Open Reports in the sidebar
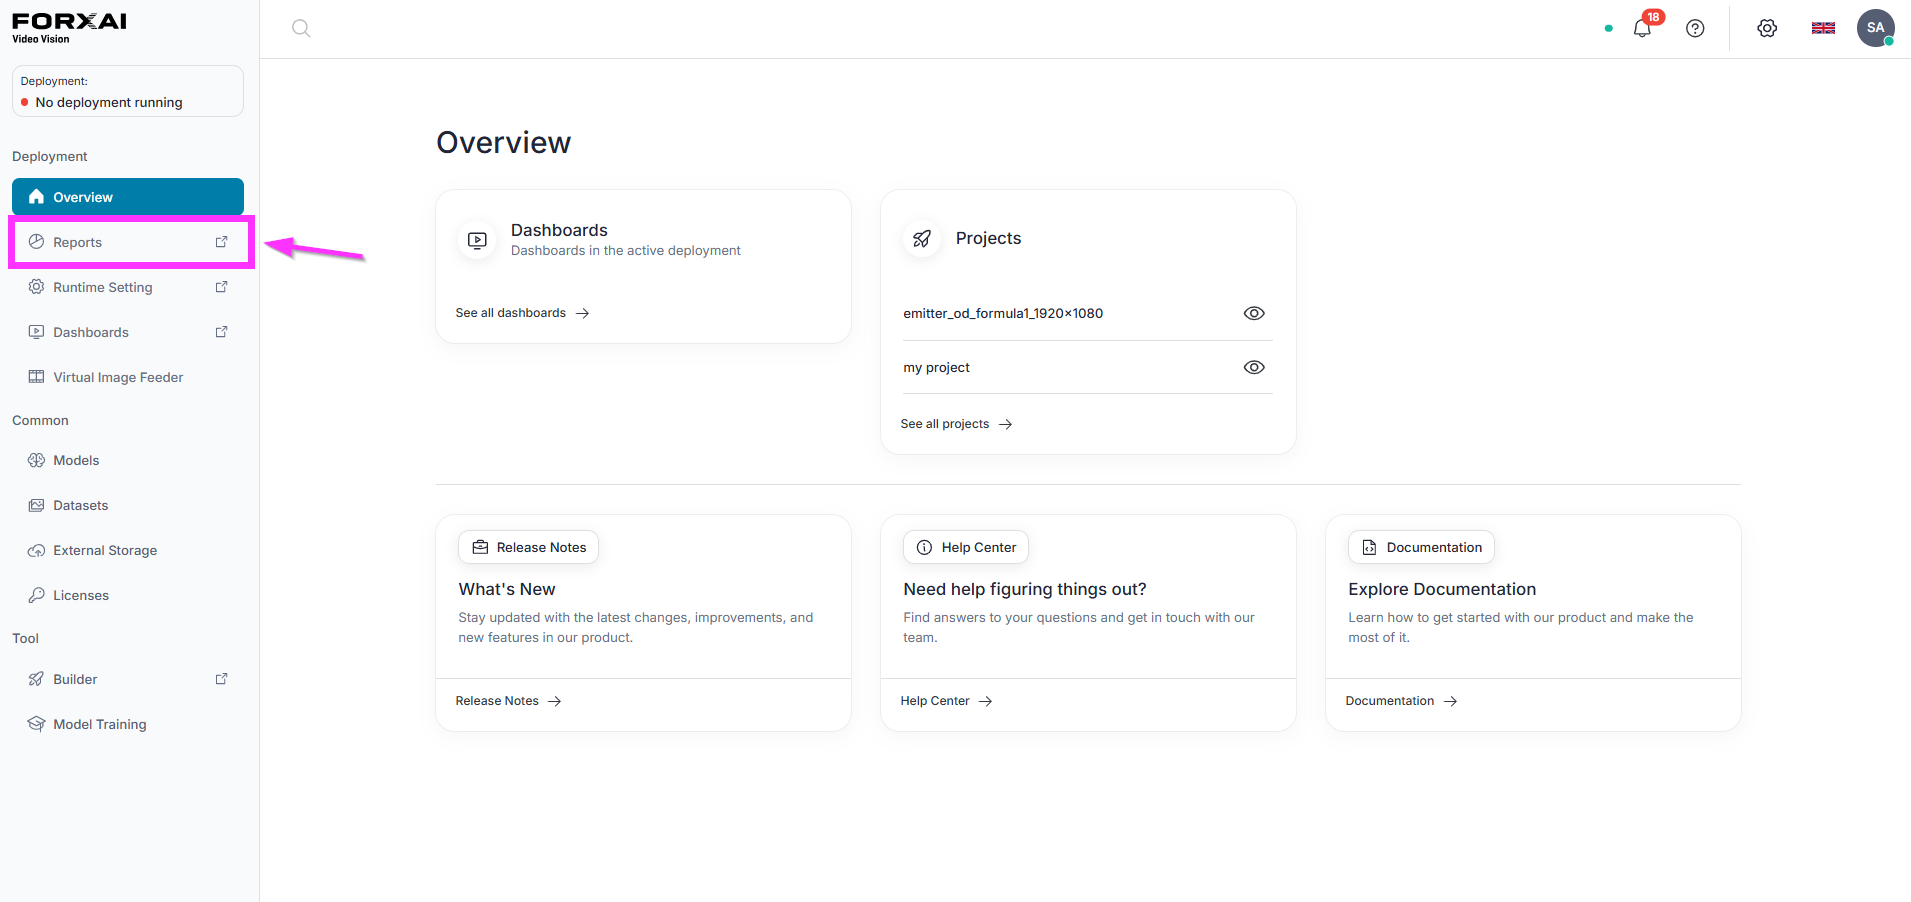 128,242
